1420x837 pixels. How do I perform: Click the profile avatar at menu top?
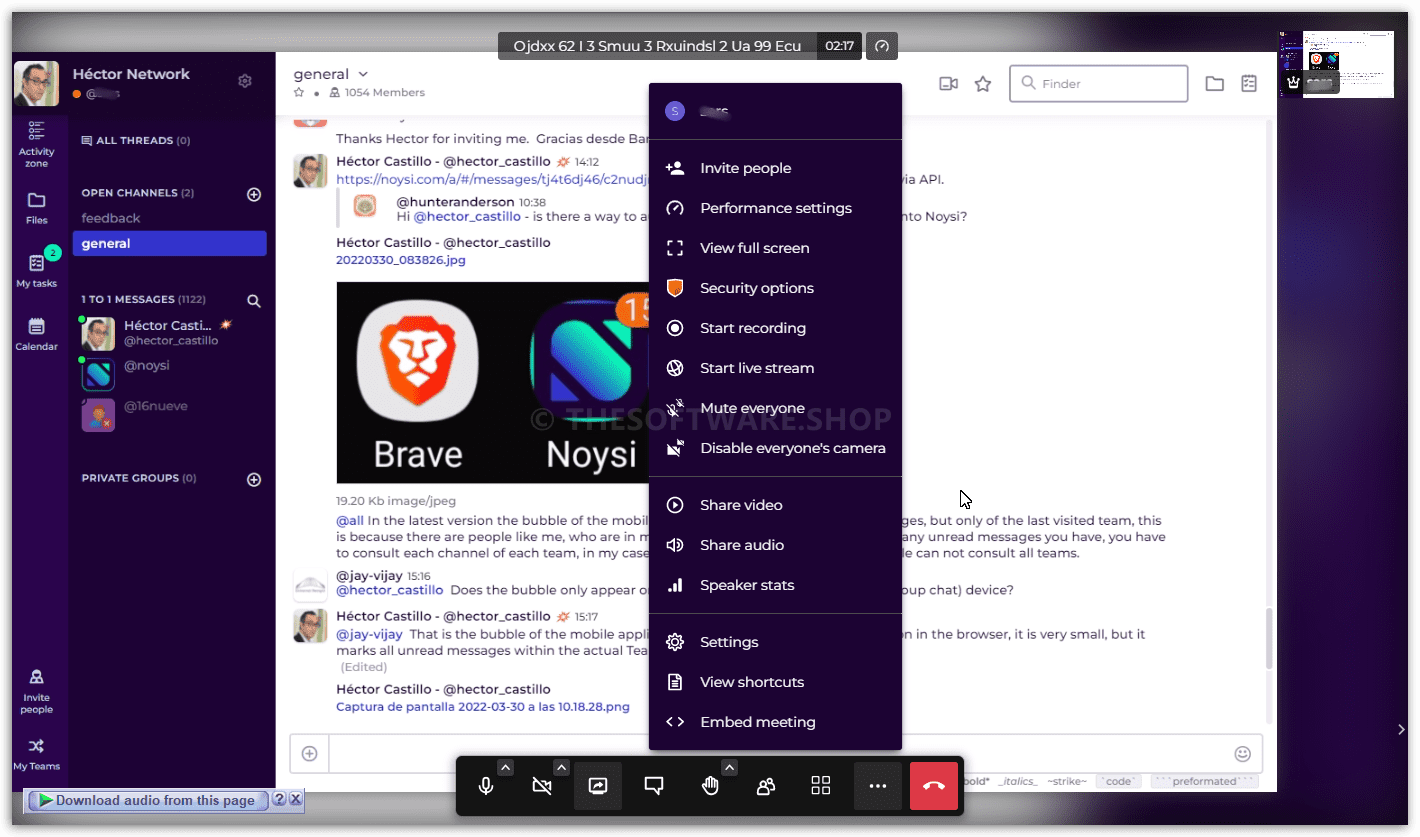[675, 111]
